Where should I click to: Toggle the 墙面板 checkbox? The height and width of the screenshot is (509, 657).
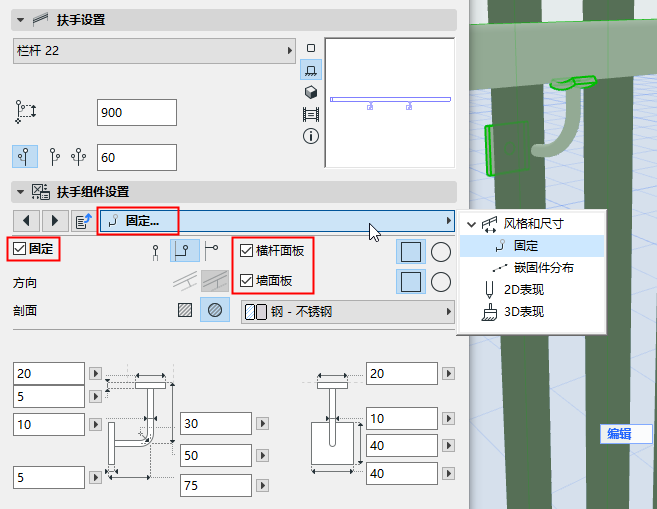(246, 280)
